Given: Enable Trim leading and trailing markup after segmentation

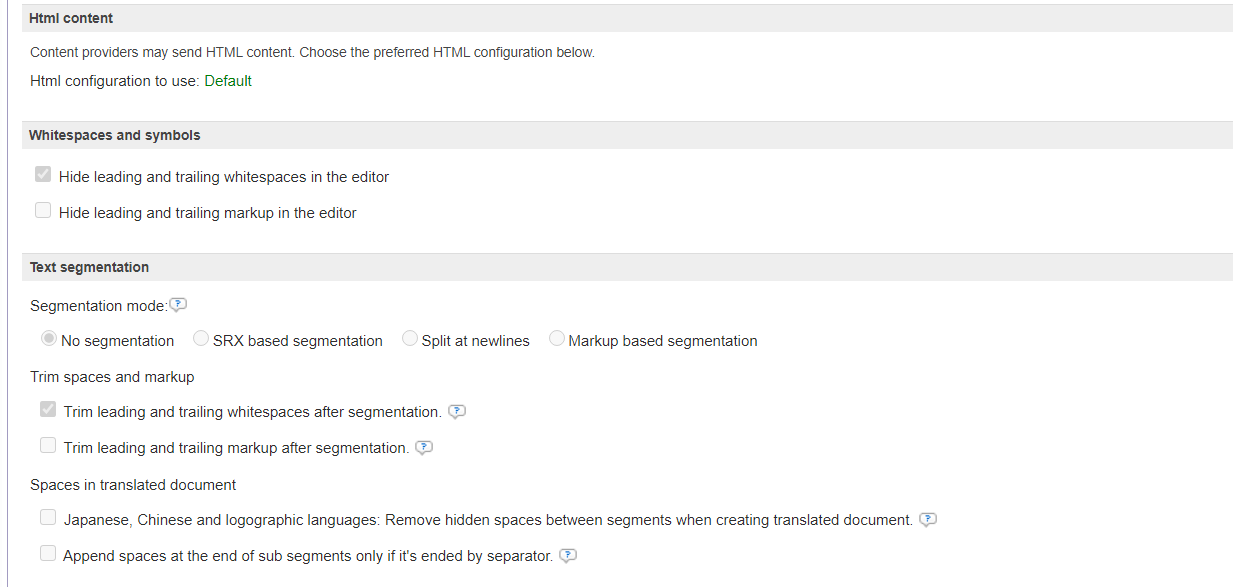Looking at the screenshot, I should [48, 446].
